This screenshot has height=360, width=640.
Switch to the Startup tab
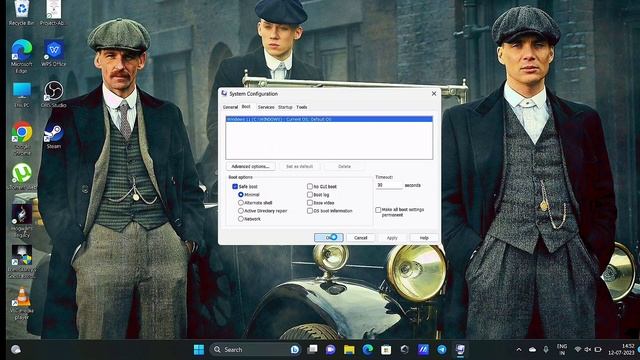[285, 107]
